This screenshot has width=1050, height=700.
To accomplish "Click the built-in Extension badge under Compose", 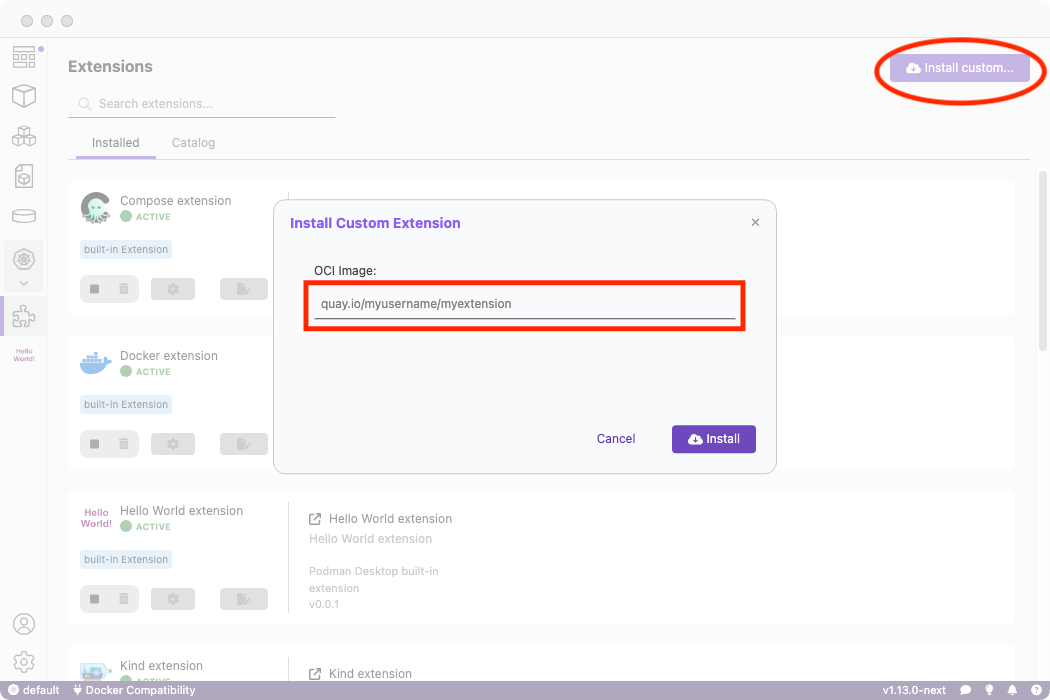I will coord(126,249).
